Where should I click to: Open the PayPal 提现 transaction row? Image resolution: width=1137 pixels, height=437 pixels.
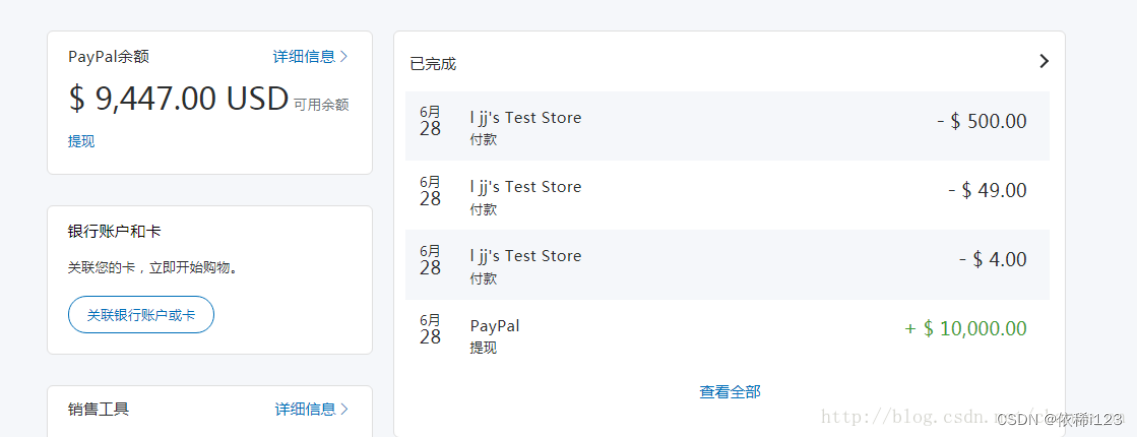727,334
